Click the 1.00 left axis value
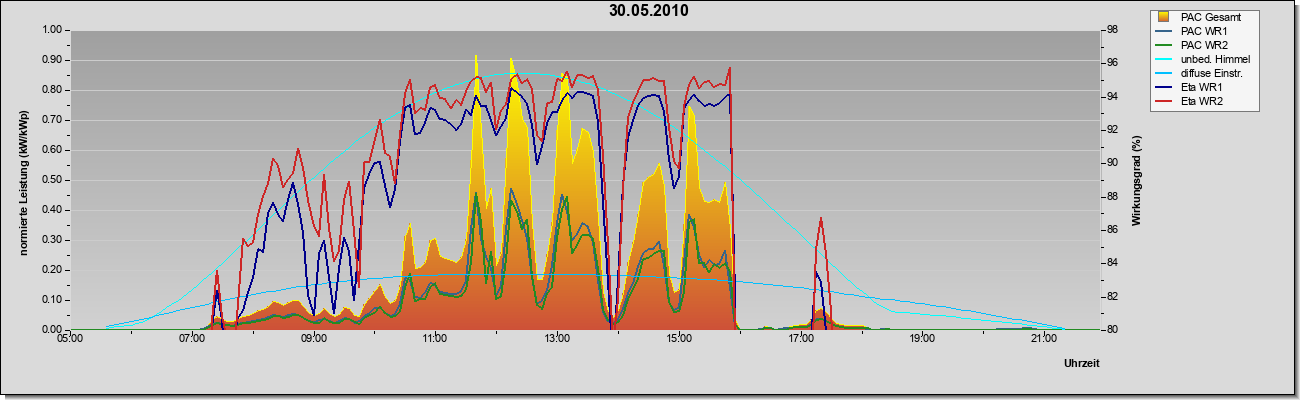 51,30
